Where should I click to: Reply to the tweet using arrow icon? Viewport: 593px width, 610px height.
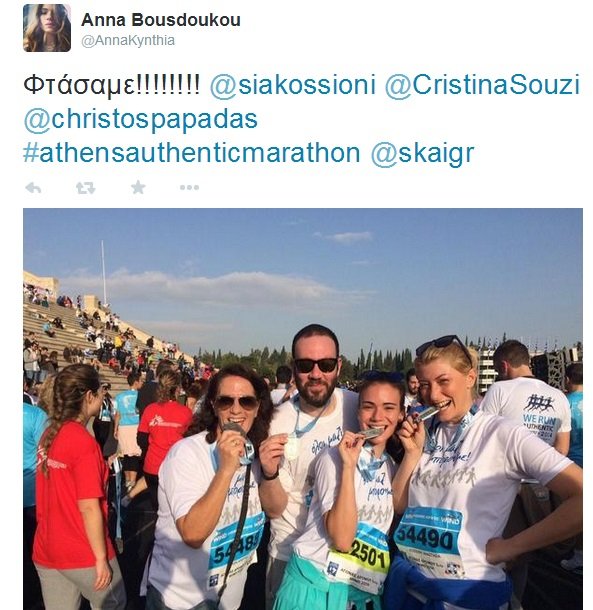33,188
